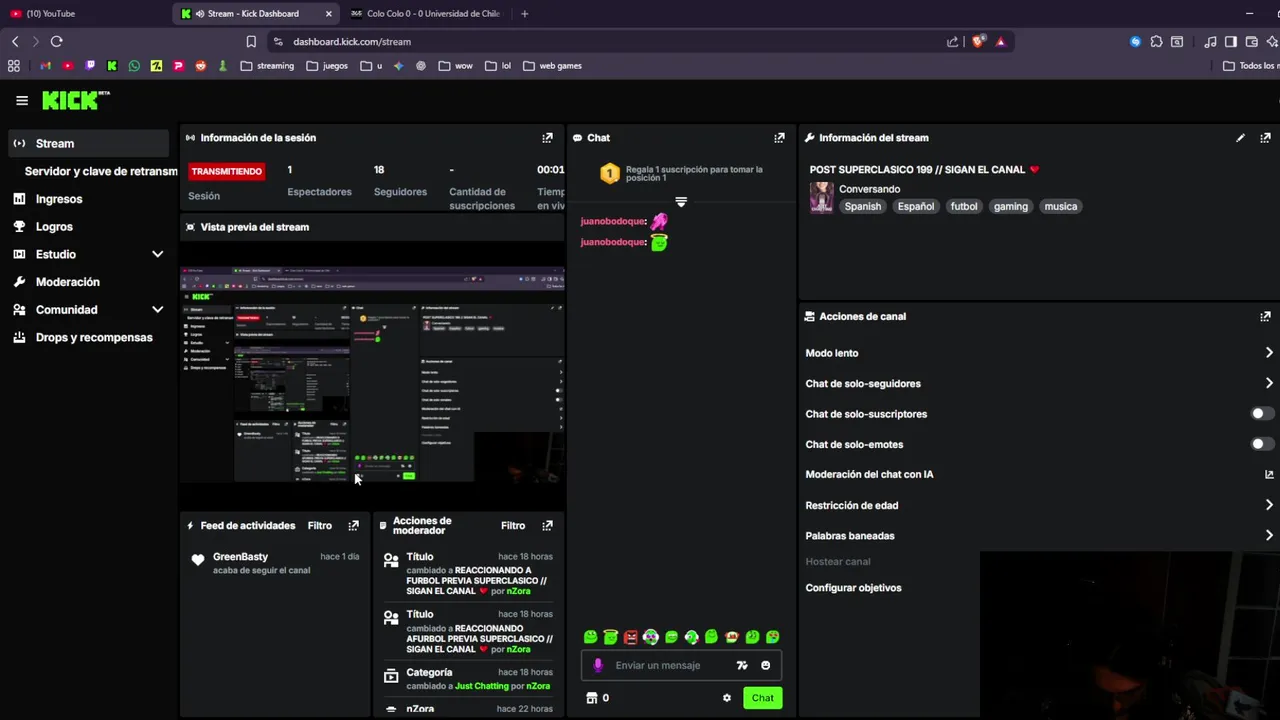Expand the Comunidad sidebar section
The height and width of the screenshot is (720, 1280).
[x=157, y=310]
